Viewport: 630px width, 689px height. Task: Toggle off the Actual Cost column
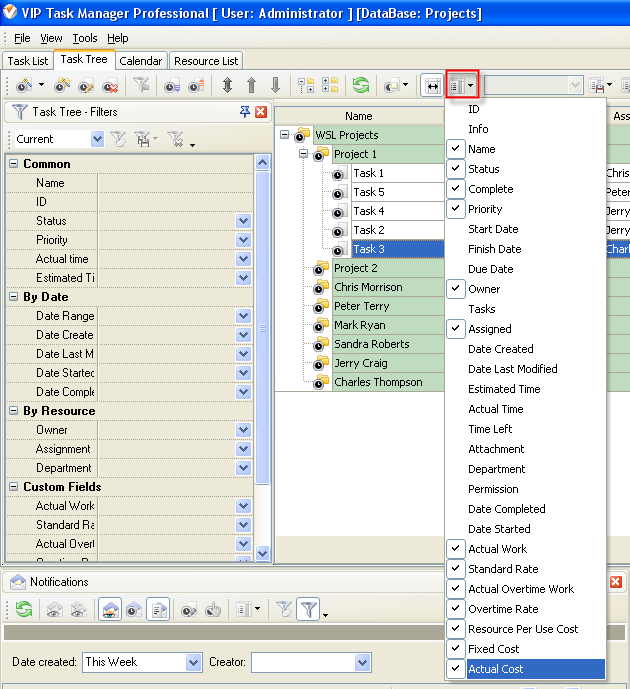(509, 669)
